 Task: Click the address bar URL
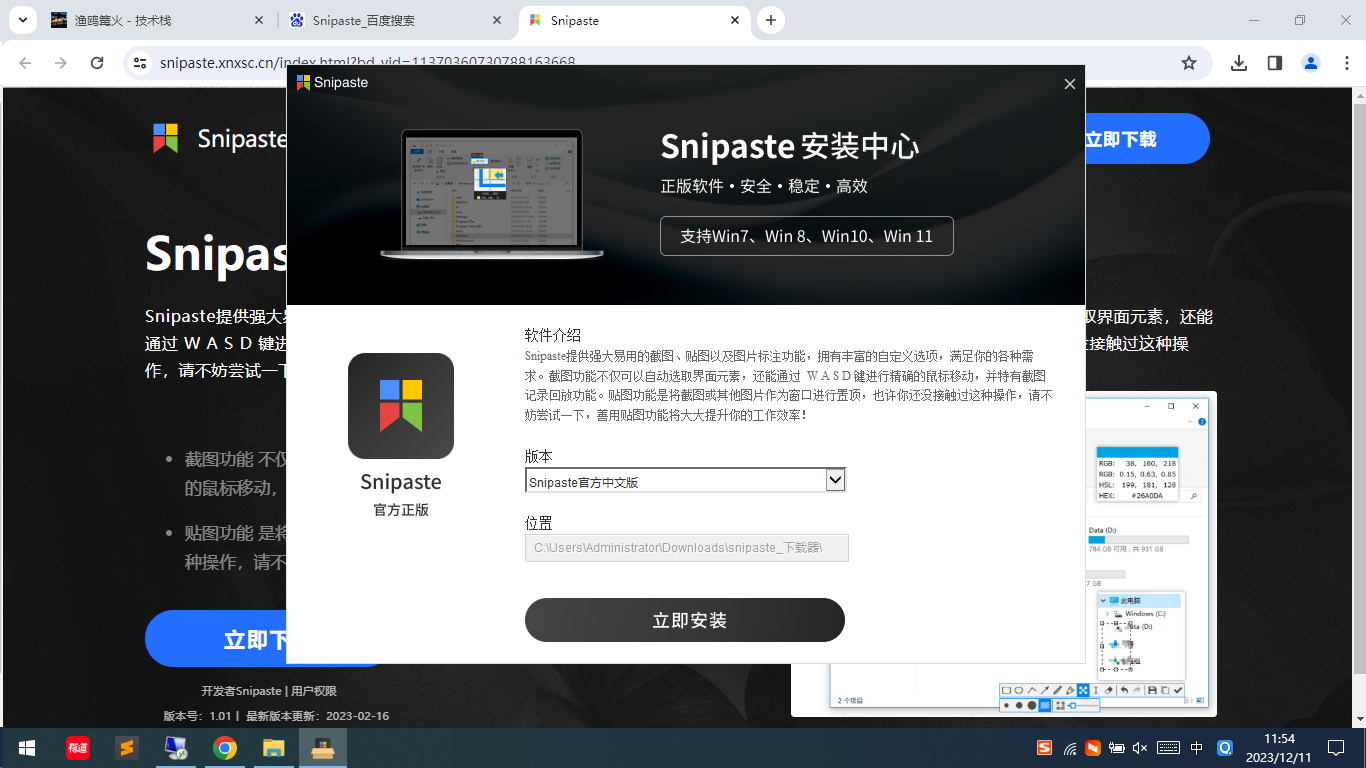[x=368, y=62]
